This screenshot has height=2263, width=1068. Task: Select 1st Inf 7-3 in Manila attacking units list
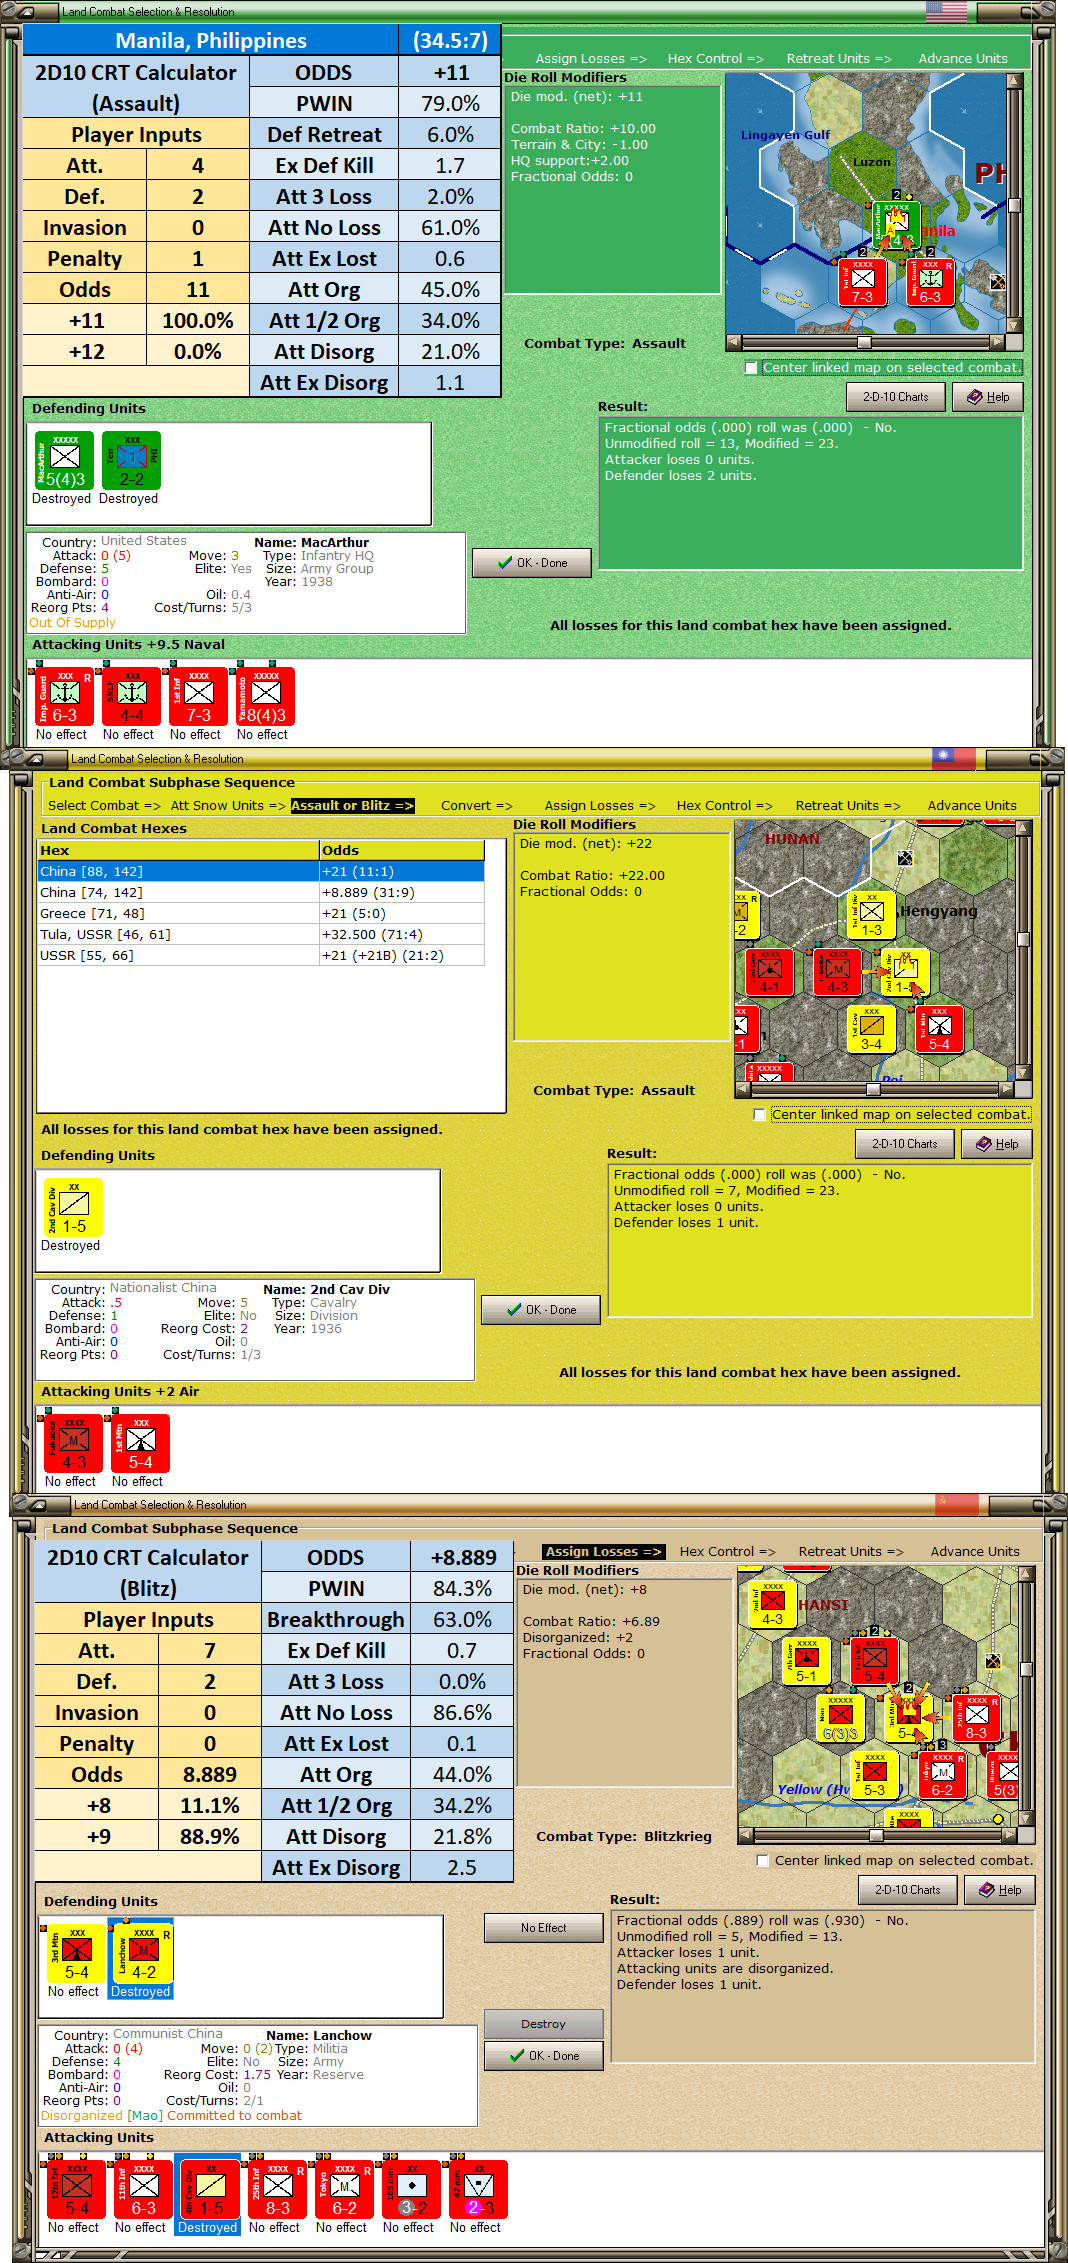click(198, 696)
